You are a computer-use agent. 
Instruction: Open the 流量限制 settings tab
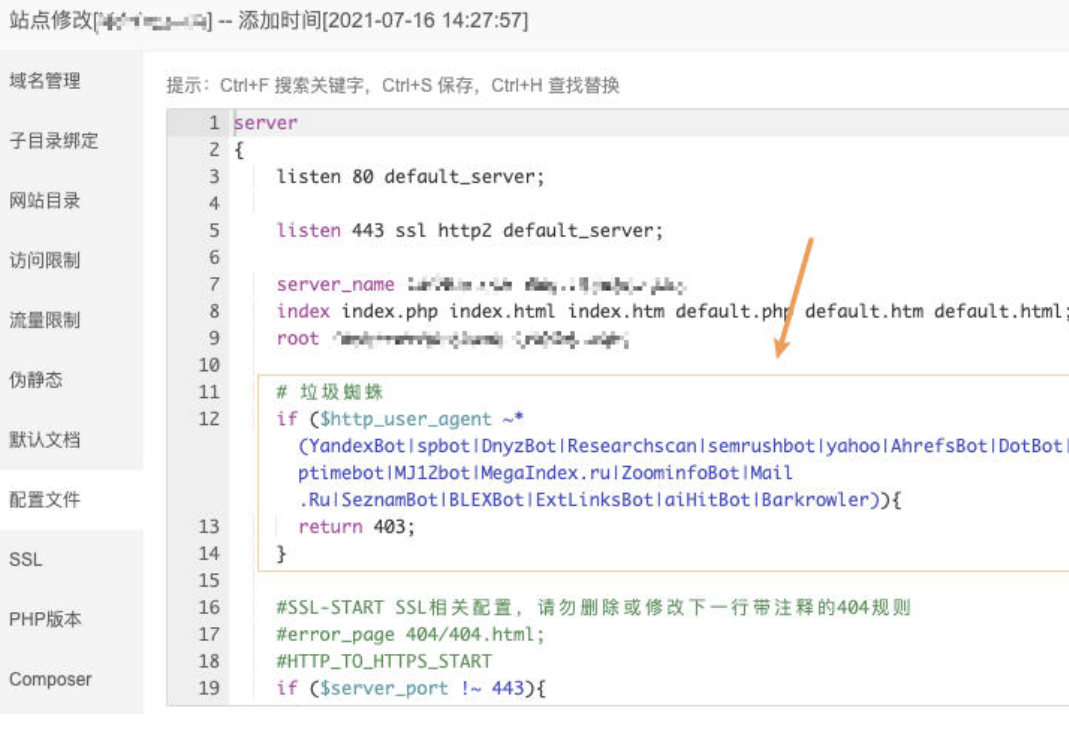tap(45, 321)
